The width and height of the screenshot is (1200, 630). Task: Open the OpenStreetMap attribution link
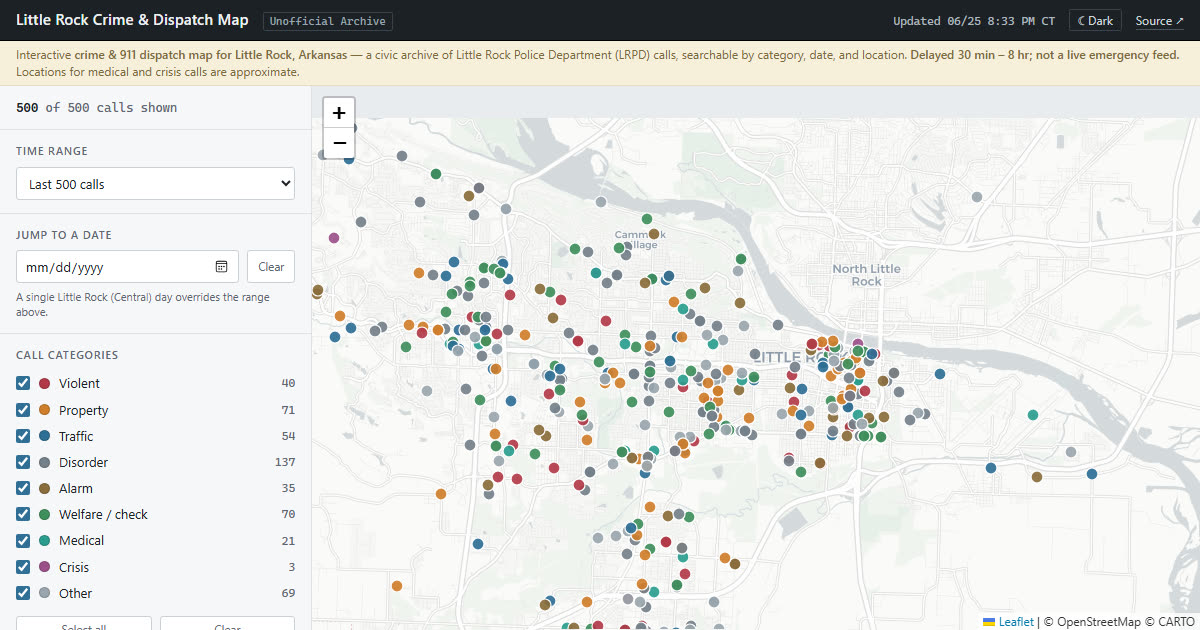(1098, 621)
